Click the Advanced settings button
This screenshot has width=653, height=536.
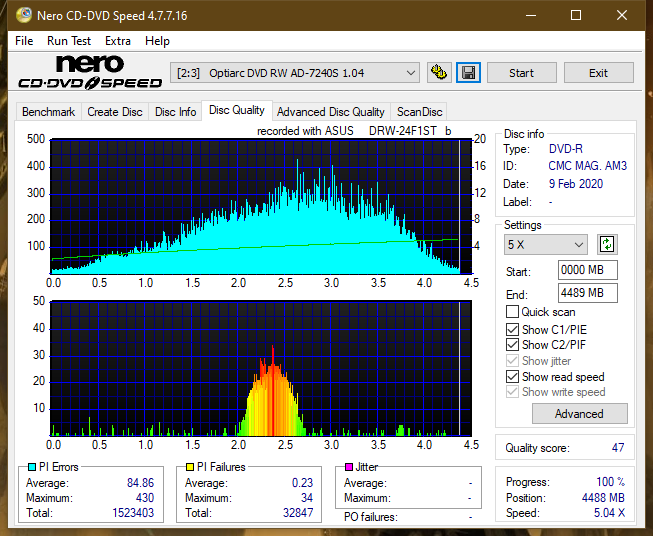click(579, 414)
